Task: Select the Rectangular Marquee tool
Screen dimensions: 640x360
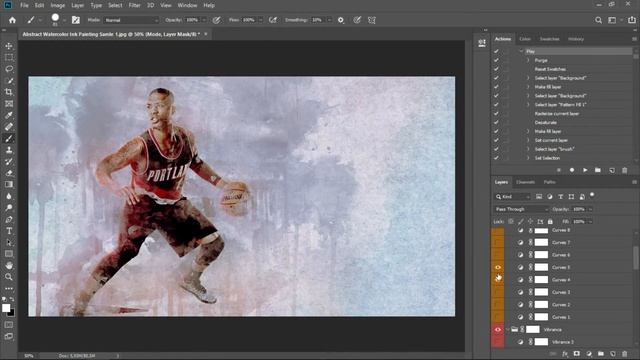Action: 9,58
